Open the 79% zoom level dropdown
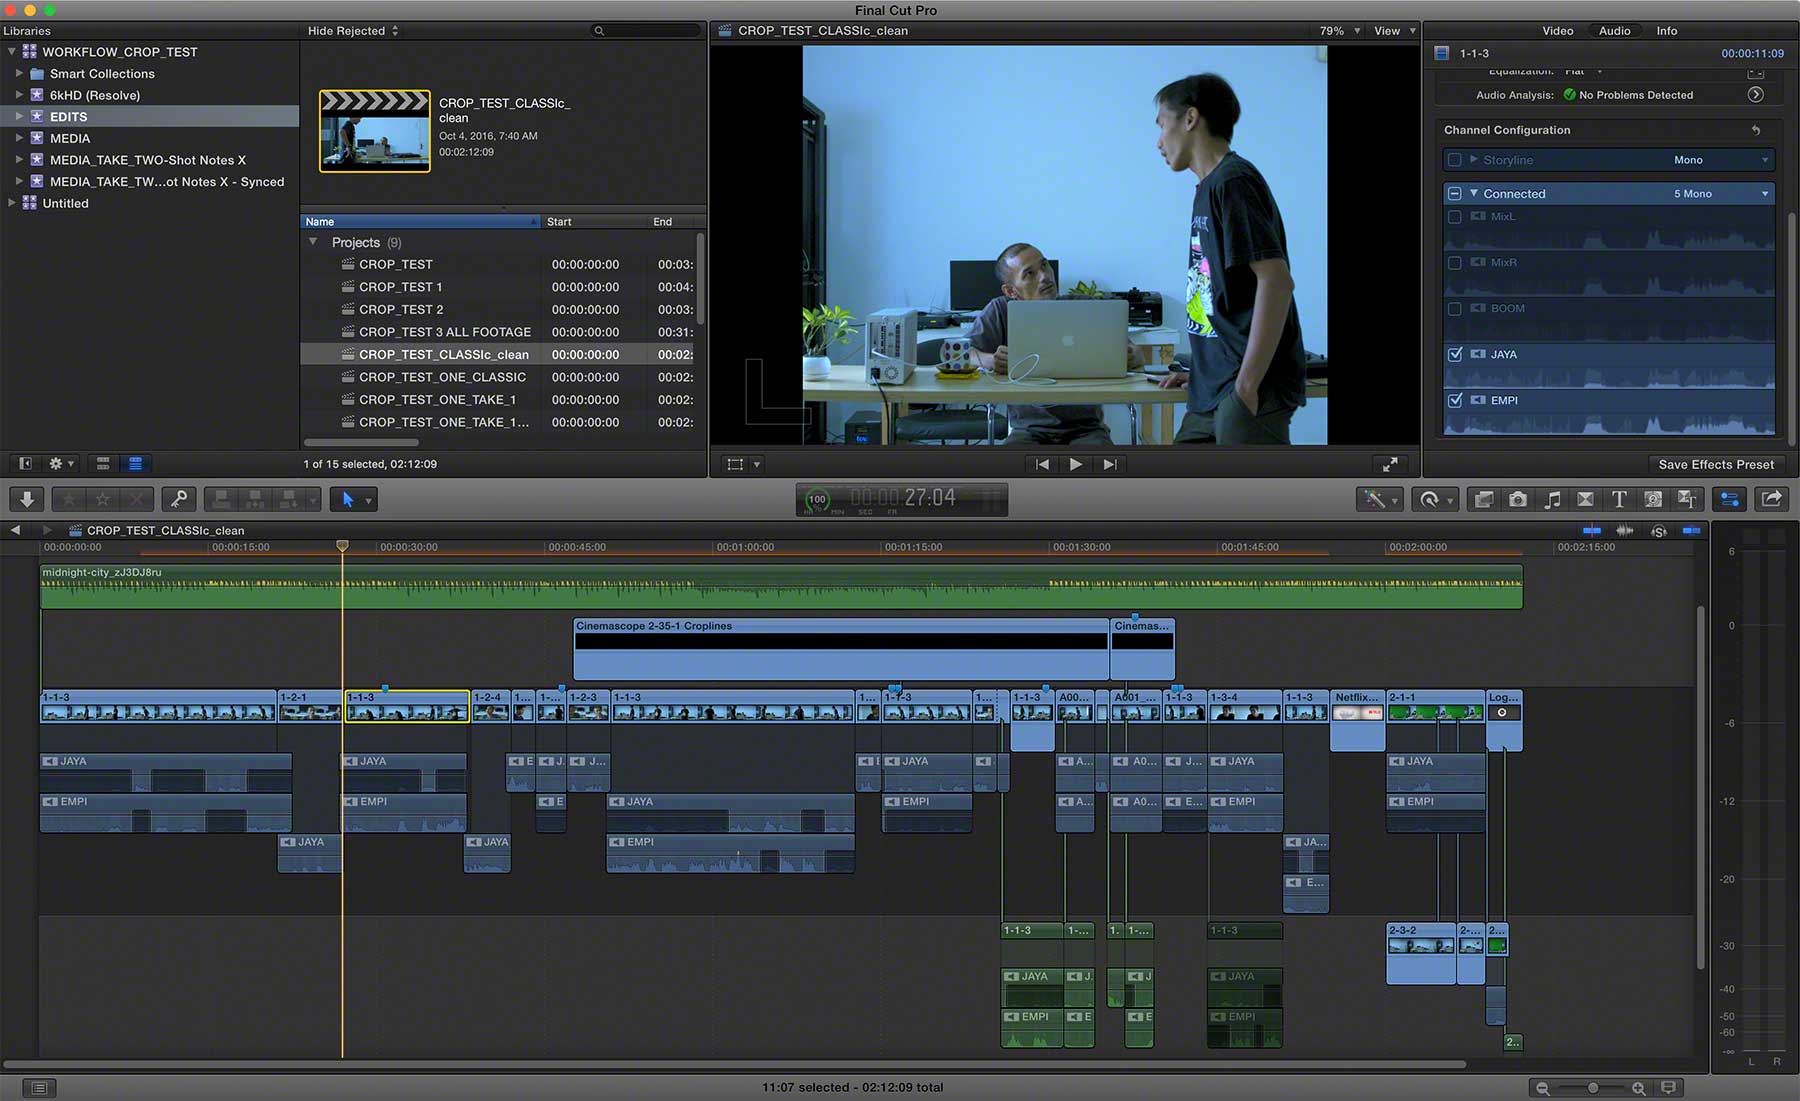This screenshot has height=1101, width=1800. (x=1339, y=31)
